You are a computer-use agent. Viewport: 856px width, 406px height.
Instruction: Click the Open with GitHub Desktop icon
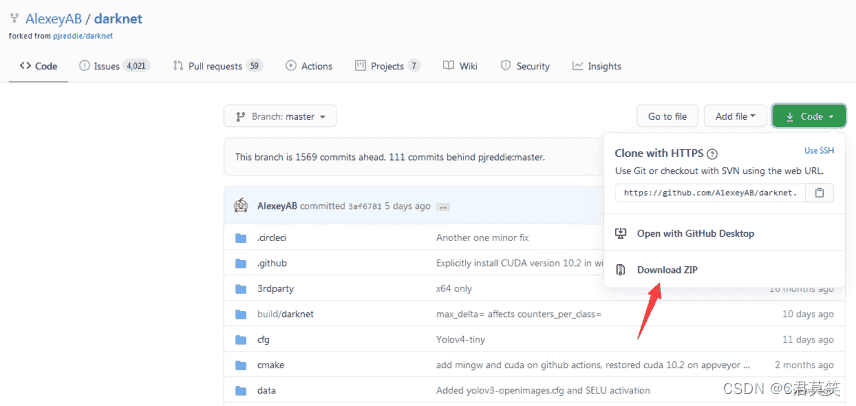(x=620, y=234)
